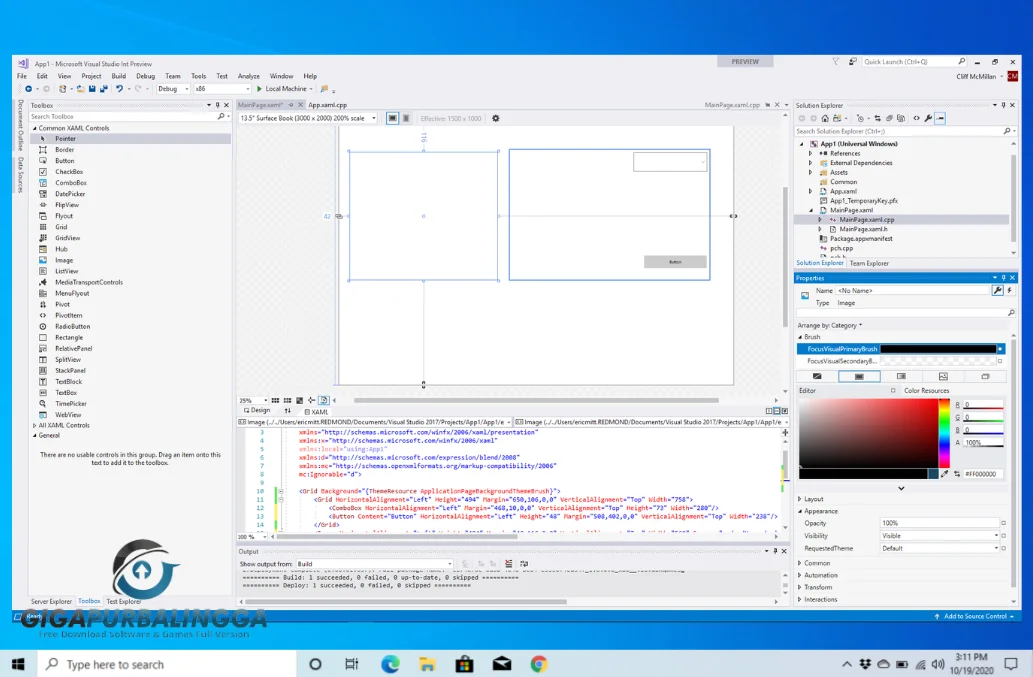Expand the Transform property section
Screen dimensions: 1033x677
click(x=800, y=587)
